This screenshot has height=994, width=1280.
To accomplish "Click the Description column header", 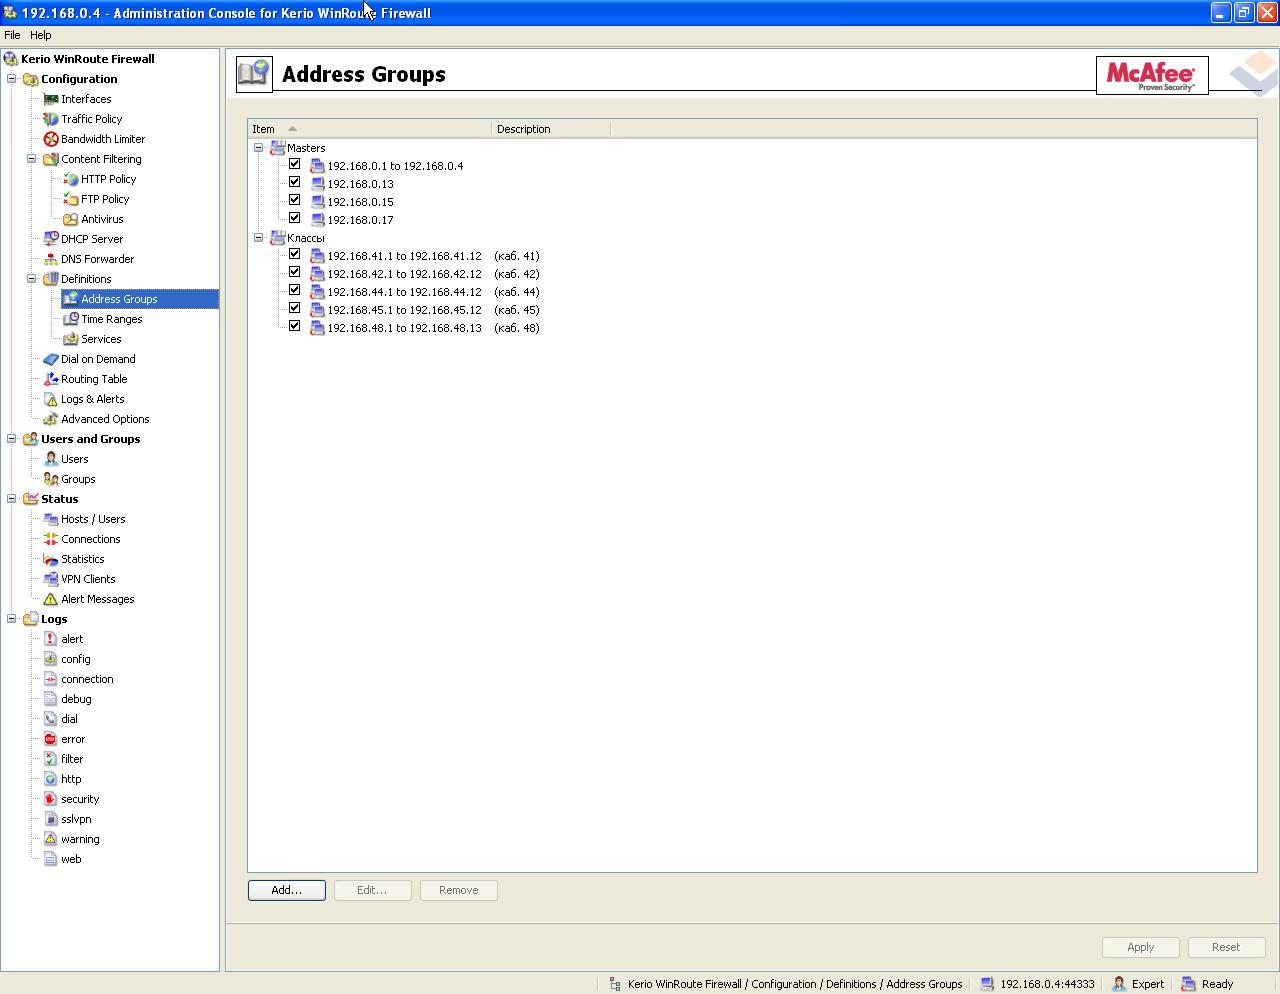I will pos(551,129).
